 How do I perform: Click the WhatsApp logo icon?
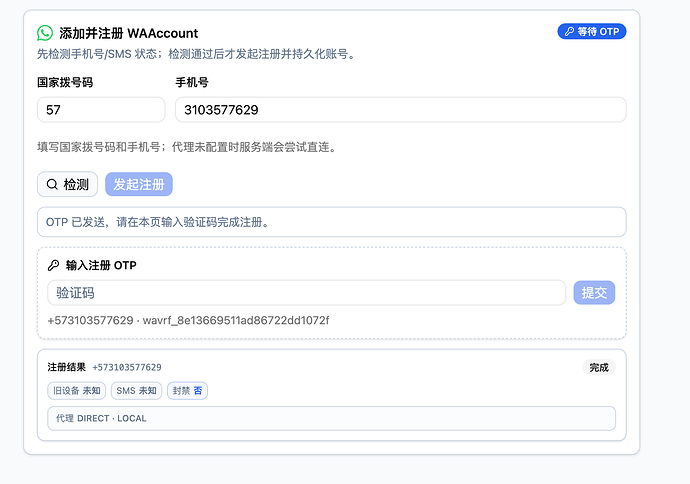(x=45, y=33)
